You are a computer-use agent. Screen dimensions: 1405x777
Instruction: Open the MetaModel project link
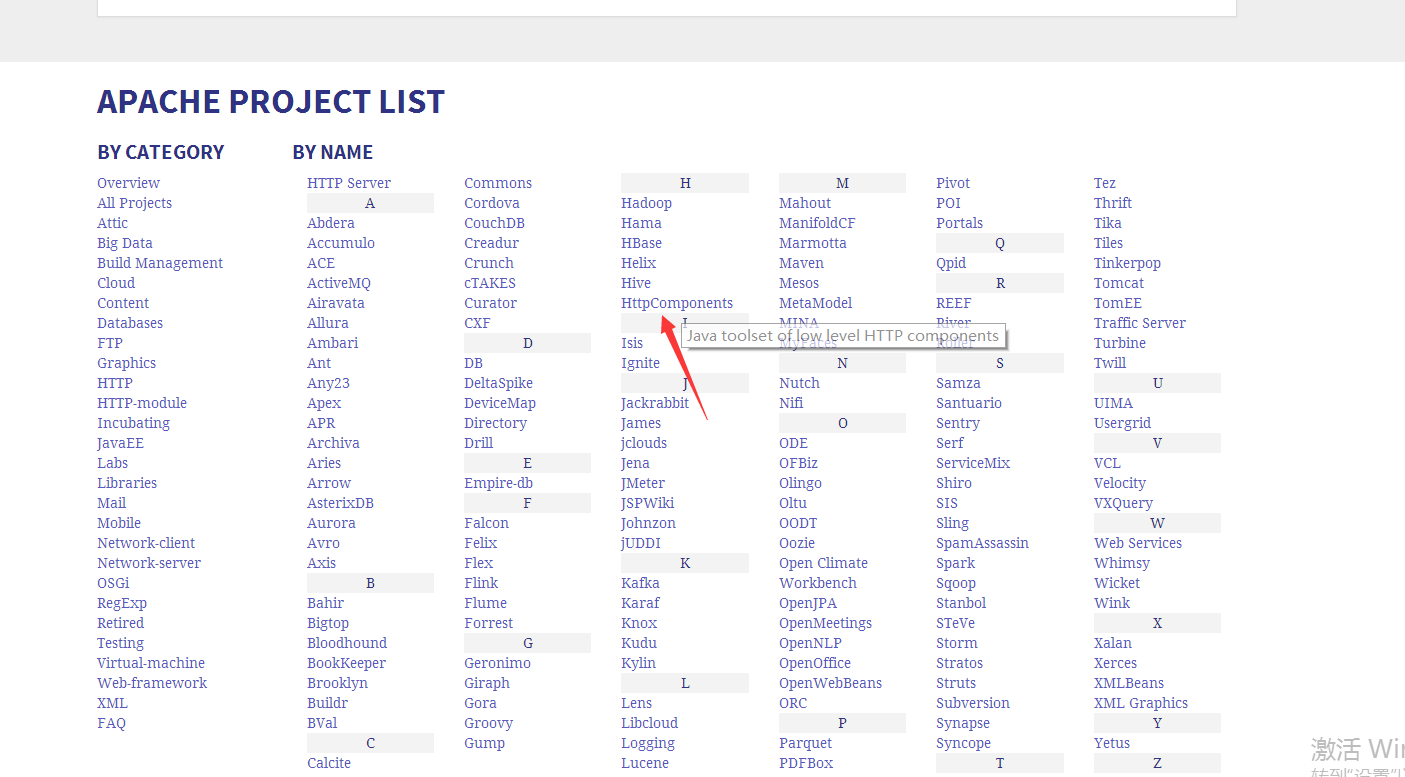815,303
